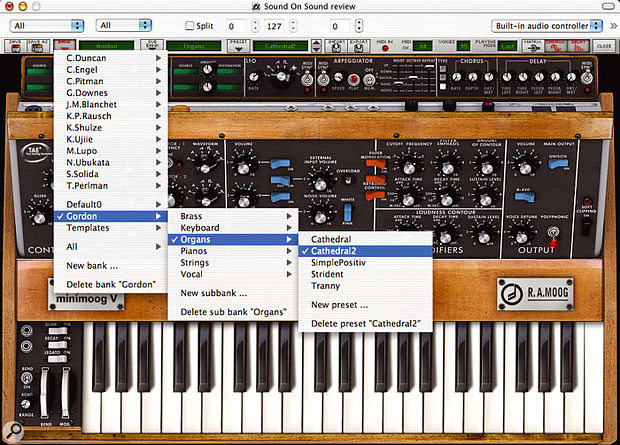
Task: Open the first All dropdown
Action: [47, 26]
